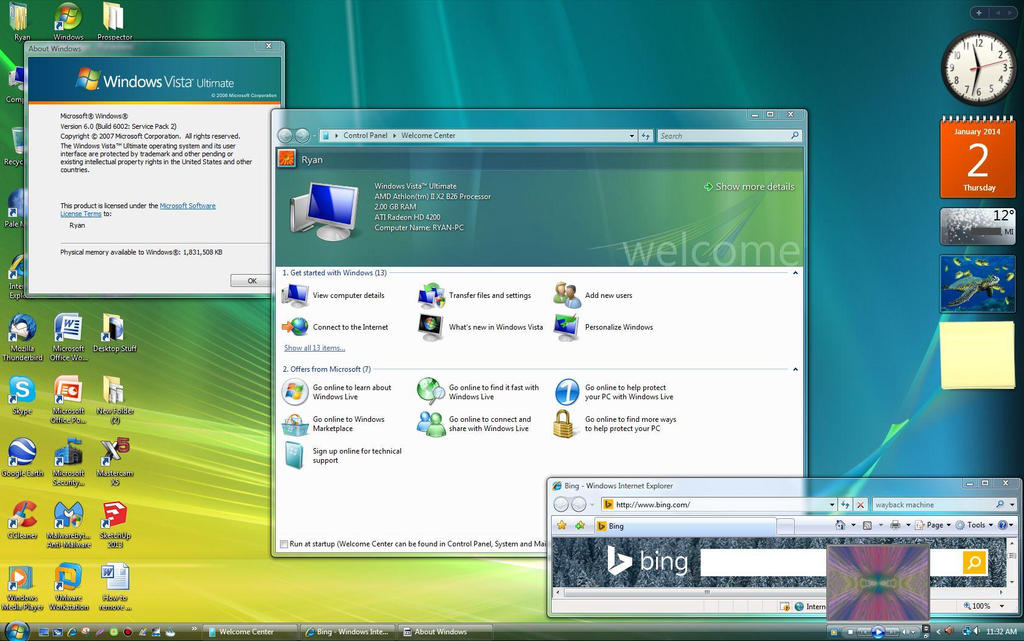
Task: Switch to Welcome Center taskbar button
Action: tap(251, 632)
